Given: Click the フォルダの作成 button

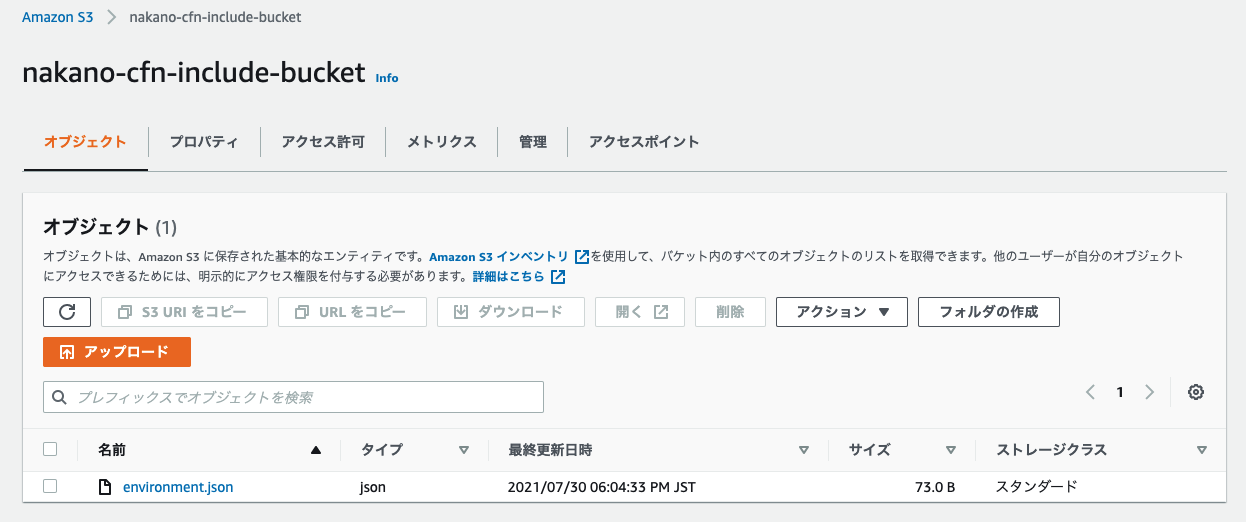Looking at the screenshot, I should point(989,312).
